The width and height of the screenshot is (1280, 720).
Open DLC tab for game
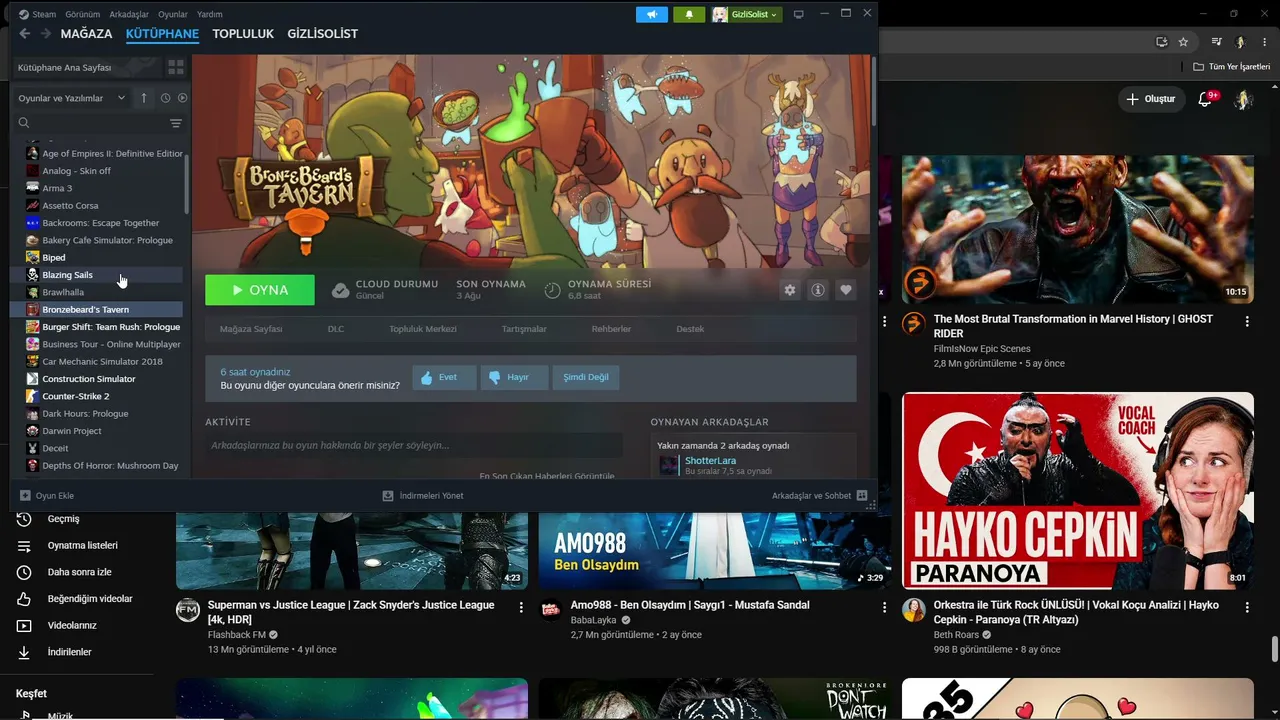[x=336, y=329]
